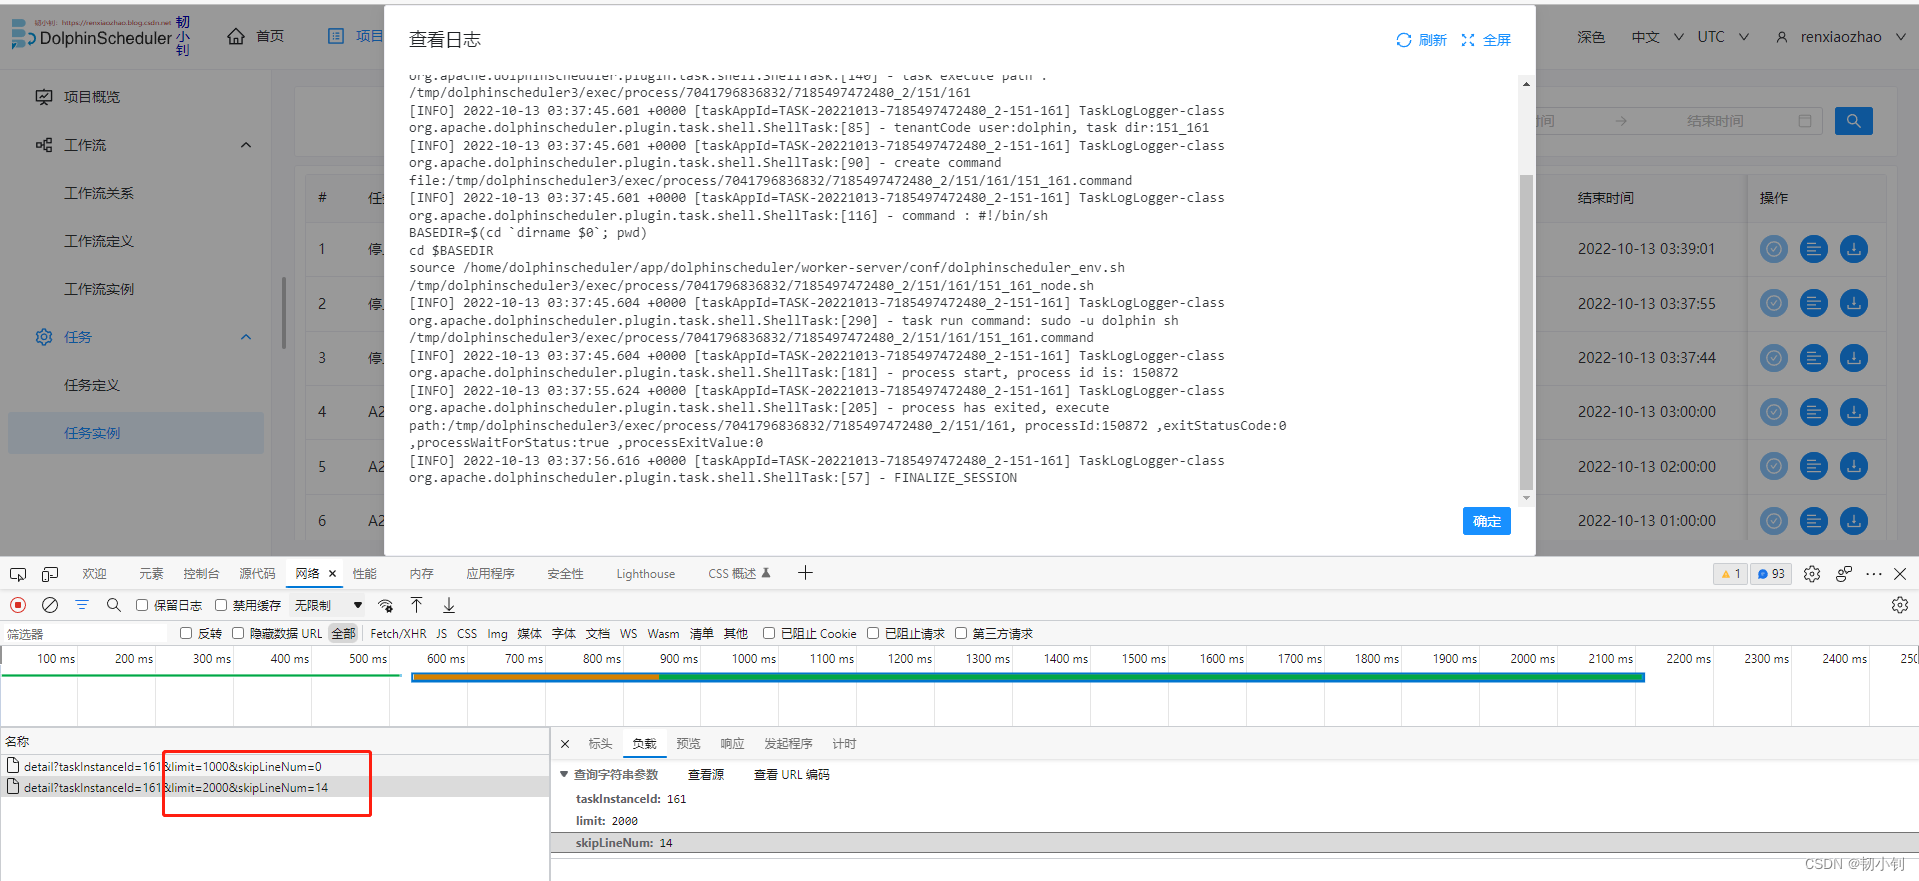Screen dimensions: 1919x881
Task: Filter requests by Fetch/XHR
Action: pyautogui.click(x=398, y=633)
